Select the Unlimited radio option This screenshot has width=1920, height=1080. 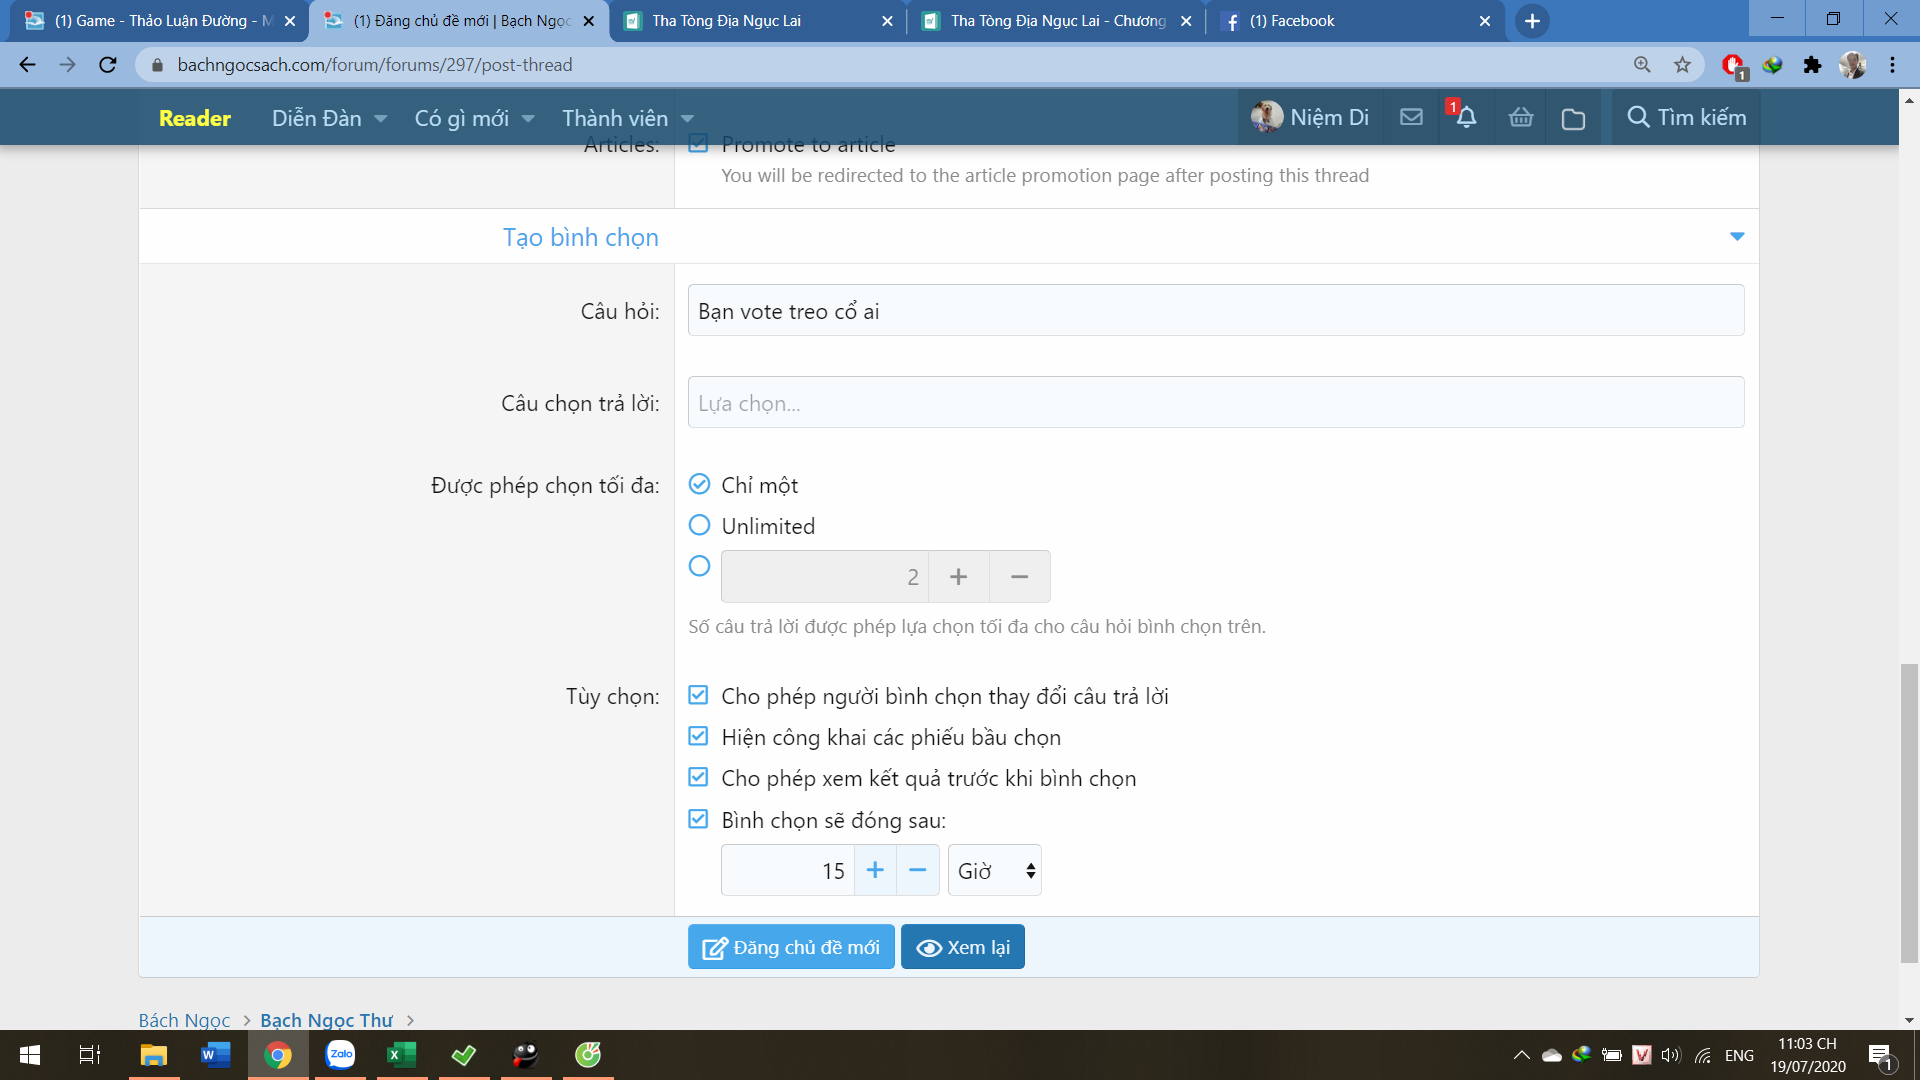tap(699, 525)
